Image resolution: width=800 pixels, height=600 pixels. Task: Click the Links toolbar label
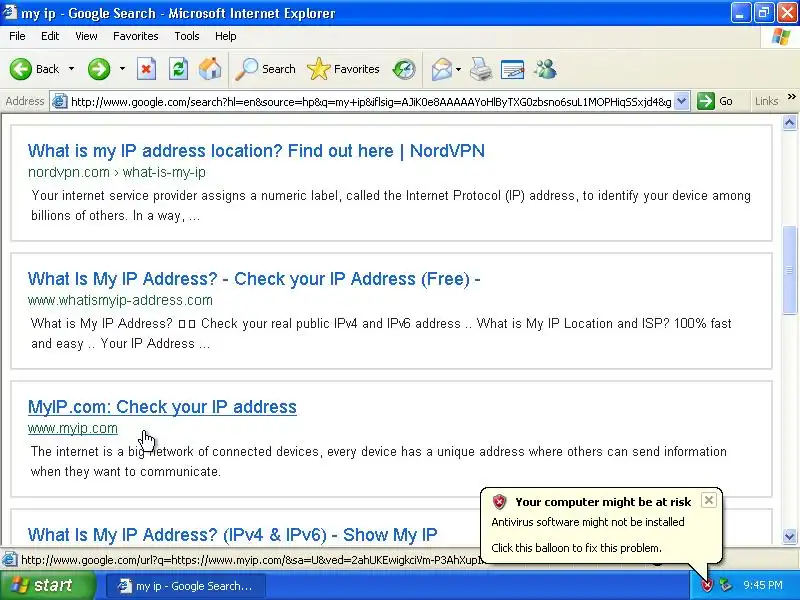pyautogui.click(x=766, y=101)
